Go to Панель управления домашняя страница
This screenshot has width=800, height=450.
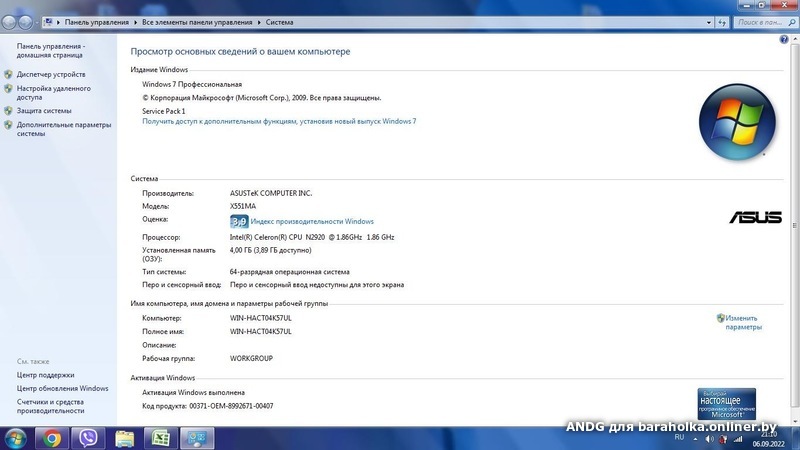tap(51, 51)
